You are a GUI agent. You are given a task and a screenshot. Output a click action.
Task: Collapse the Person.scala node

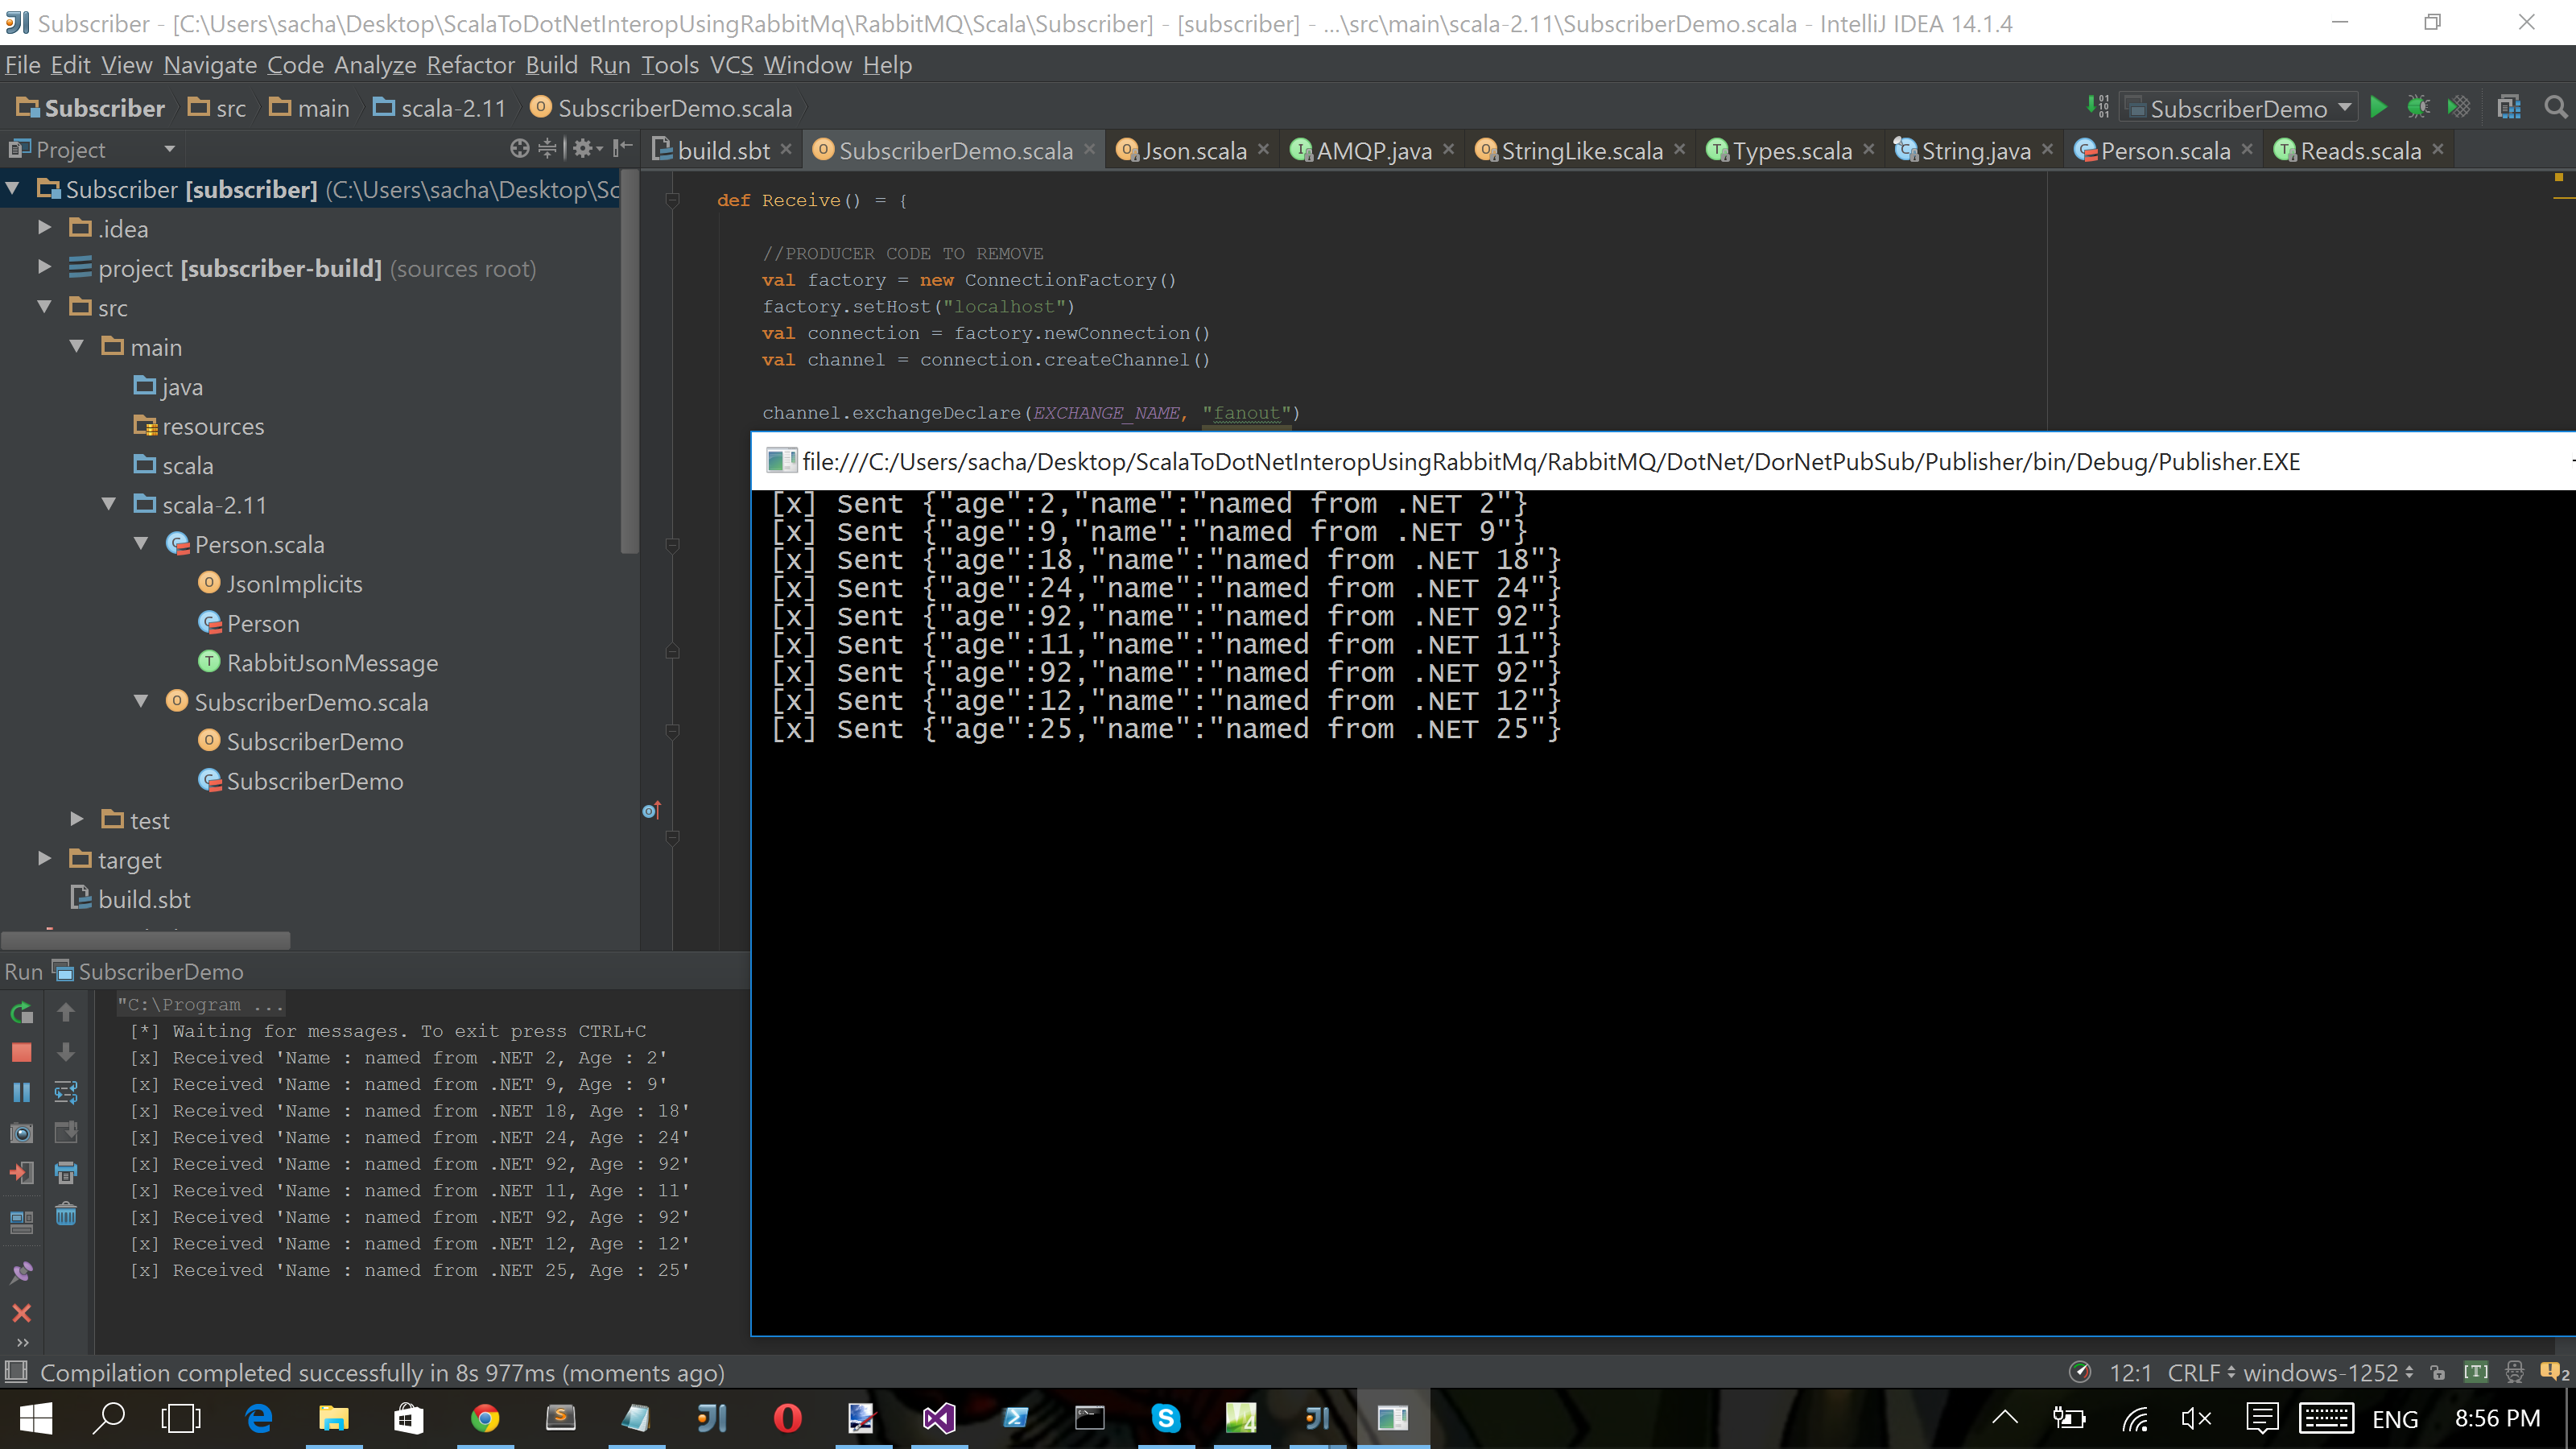(141, 543)
